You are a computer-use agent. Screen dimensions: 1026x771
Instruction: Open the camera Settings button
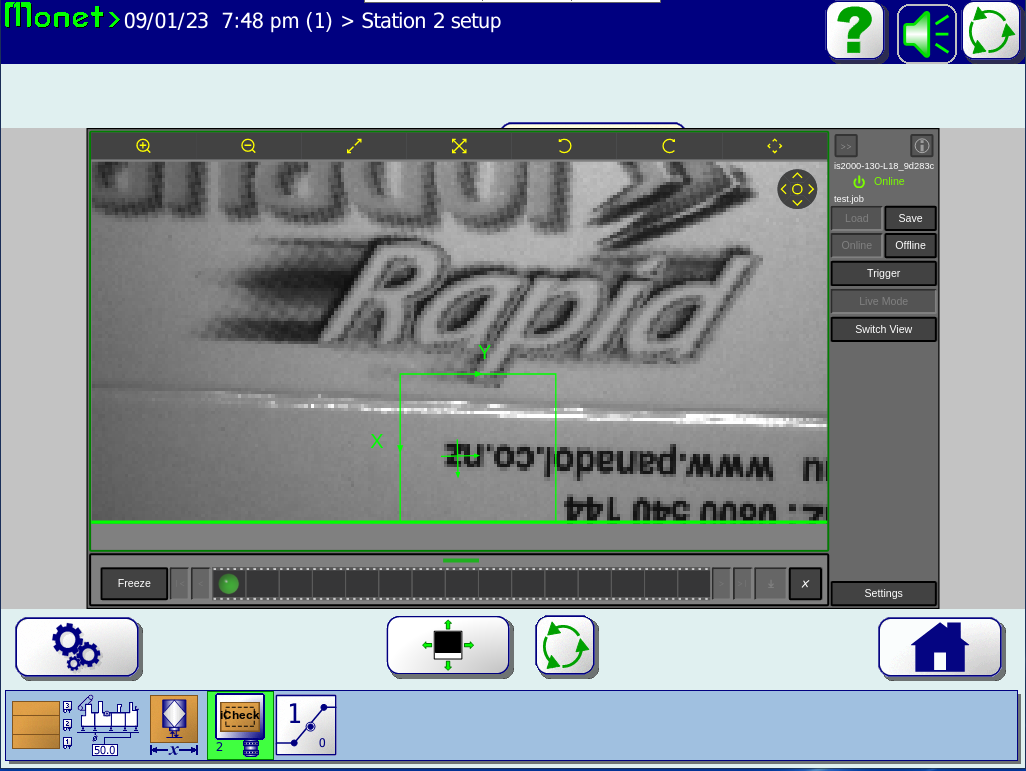click(x=883, y=594)
